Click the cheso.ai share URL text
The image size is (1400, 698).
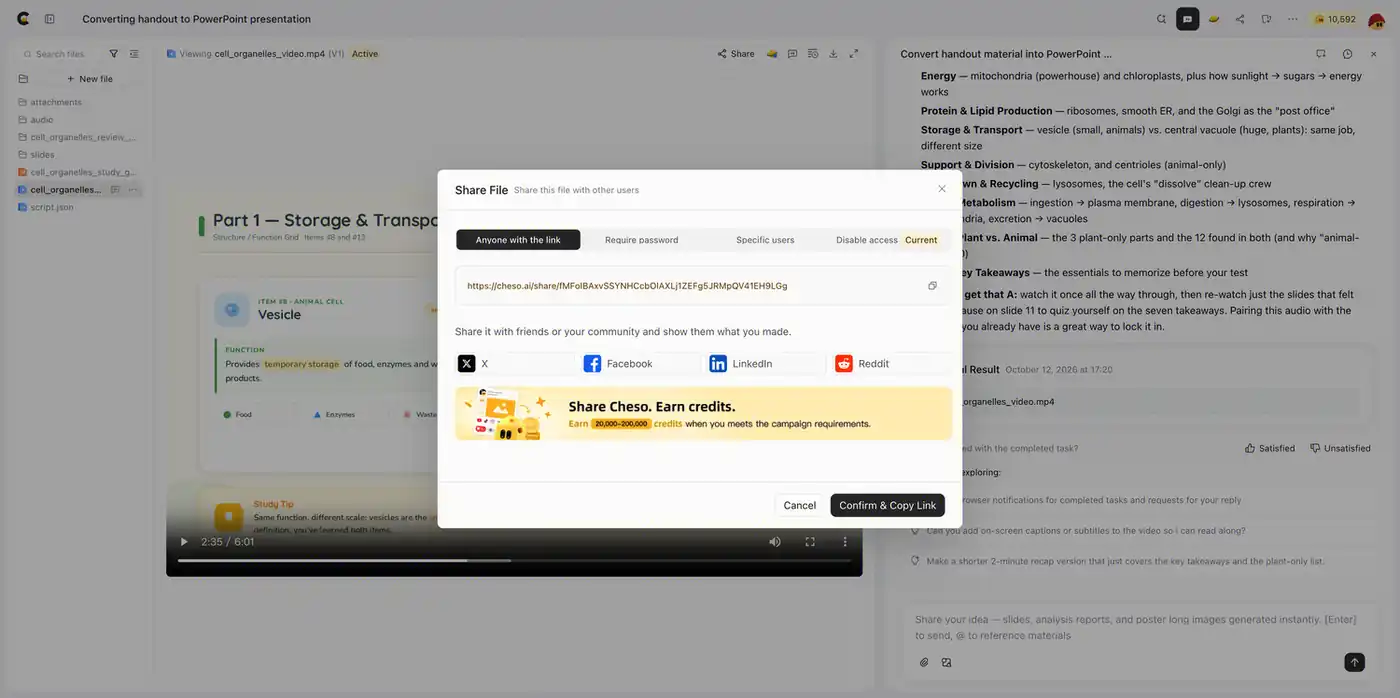tap(627, 286)
